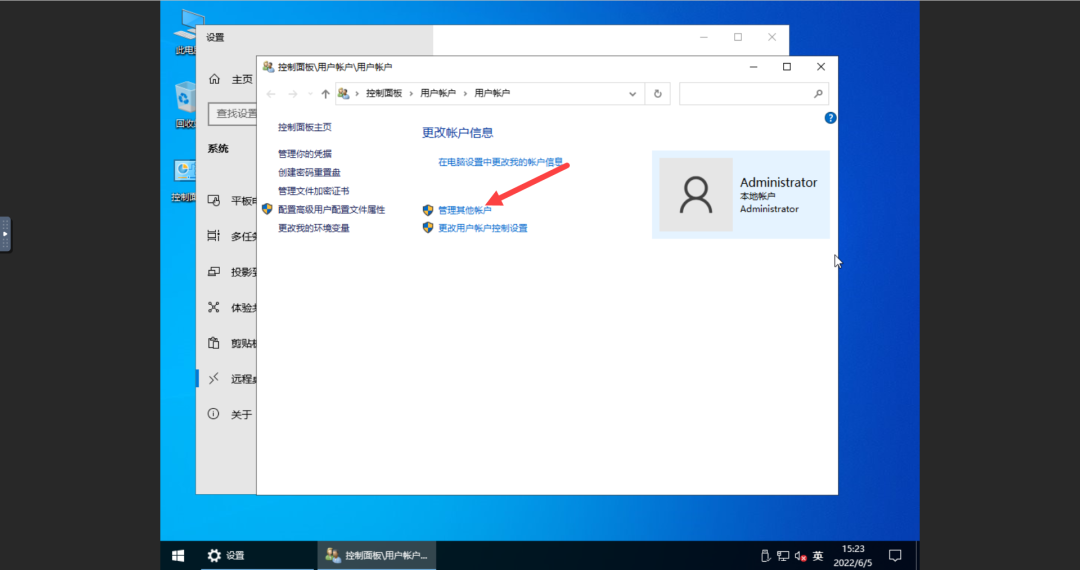Expand the chevron after 控制面板 in breadcrumb

(x=411, y=93)
